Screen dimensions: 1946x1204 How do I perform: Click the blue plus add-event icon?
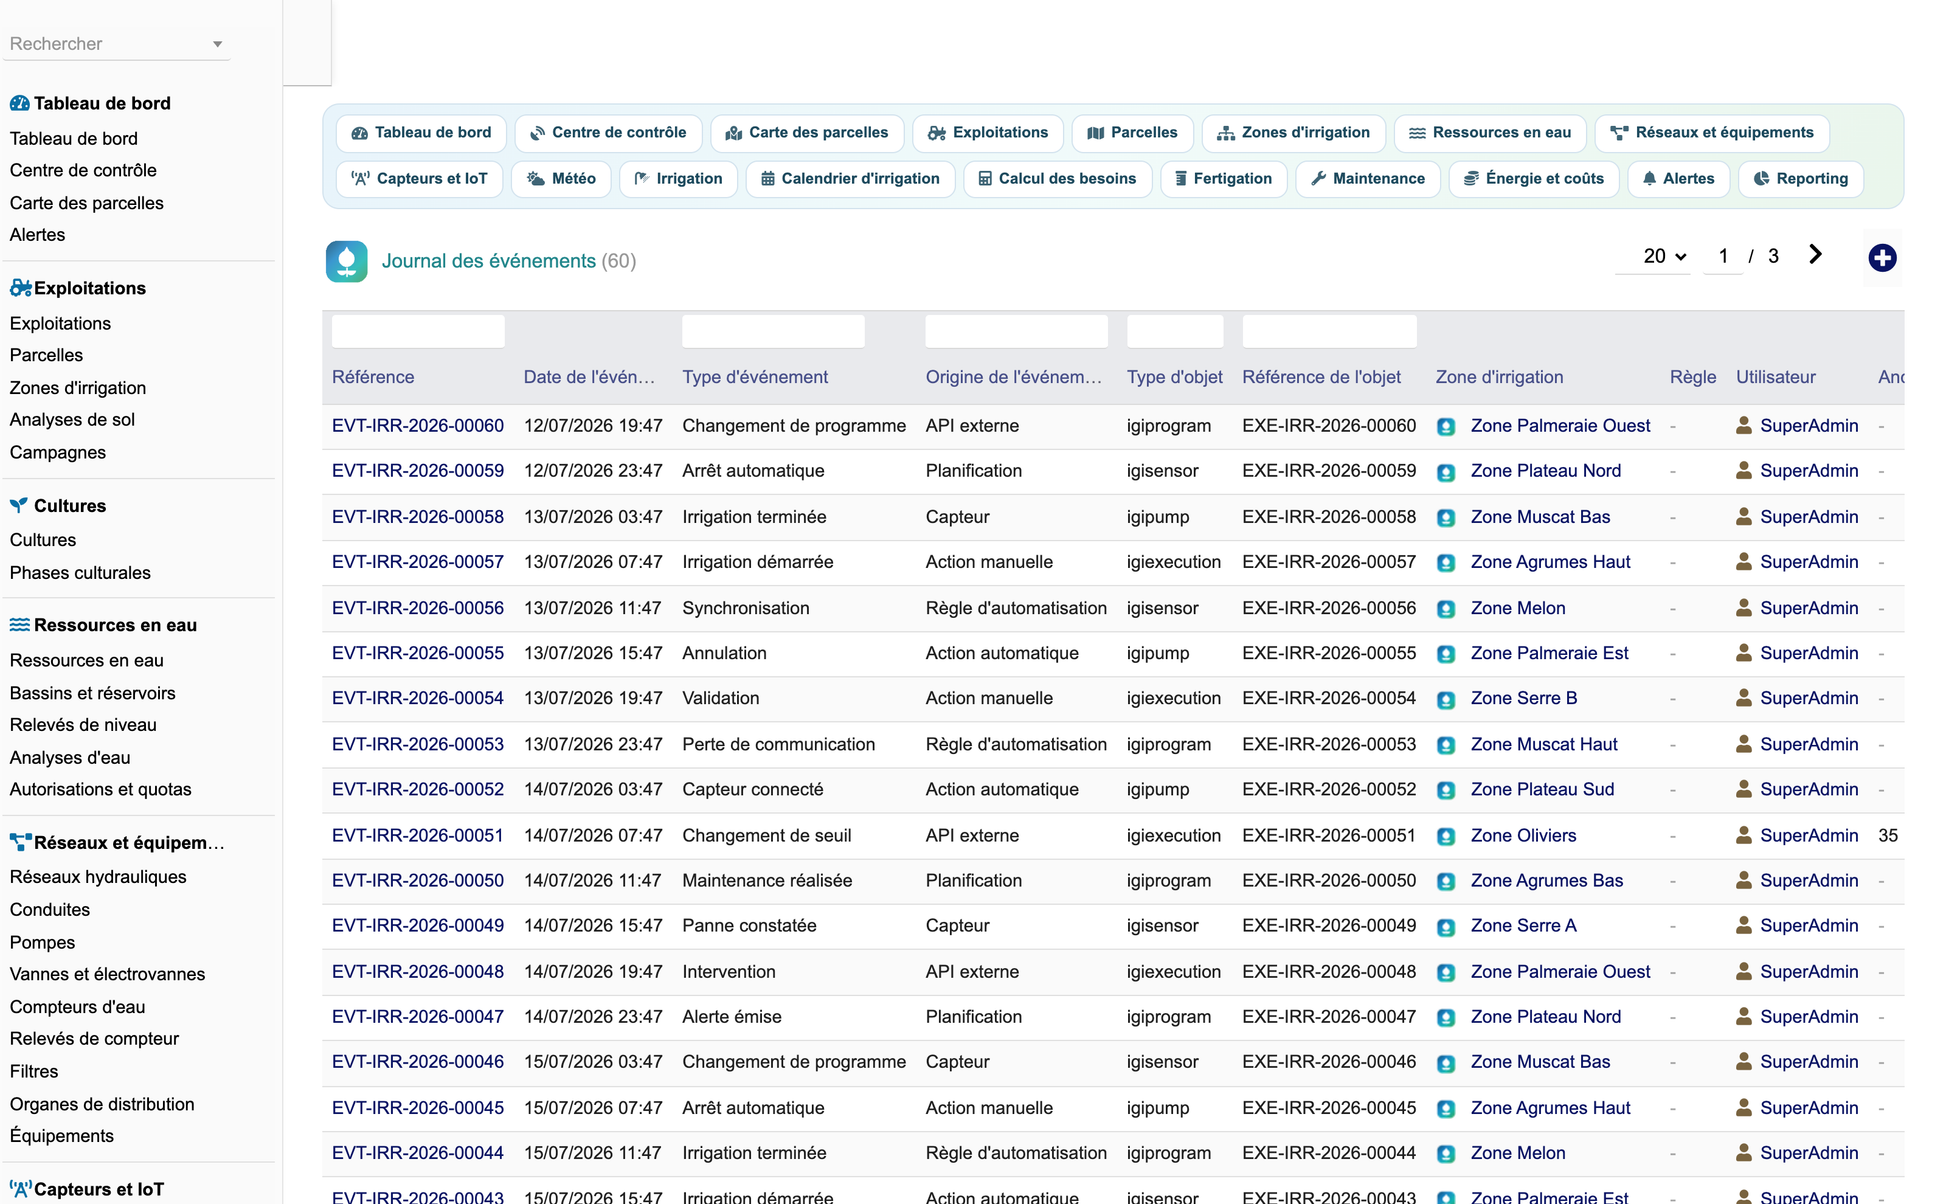point(1882,257)
